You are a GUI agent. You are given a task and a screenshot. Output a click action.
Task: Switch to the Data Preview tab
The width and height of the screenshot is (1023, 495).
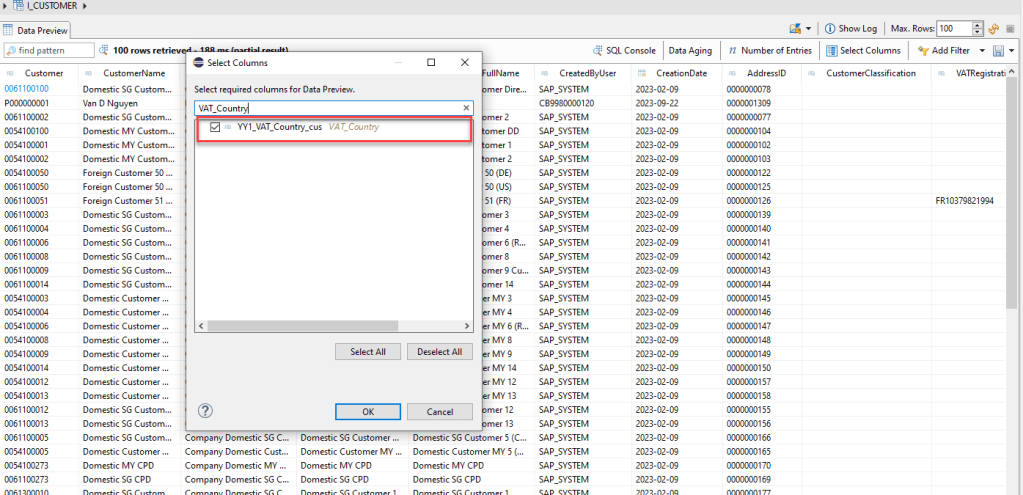click(x=40, y=30)
